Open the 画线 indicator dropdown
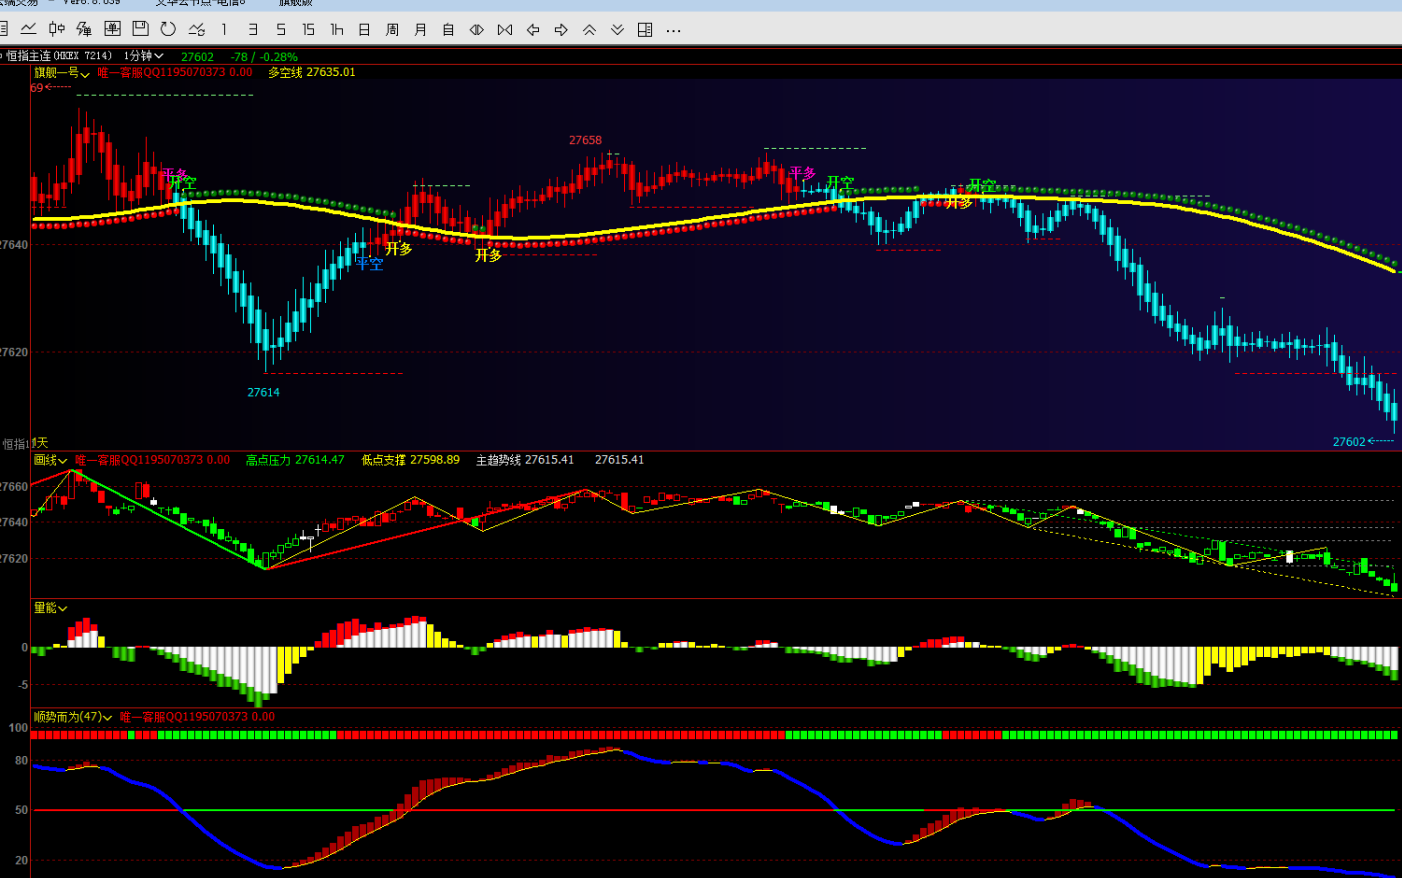Viewport: 1402px width, 878px height. tap(51, 460)
